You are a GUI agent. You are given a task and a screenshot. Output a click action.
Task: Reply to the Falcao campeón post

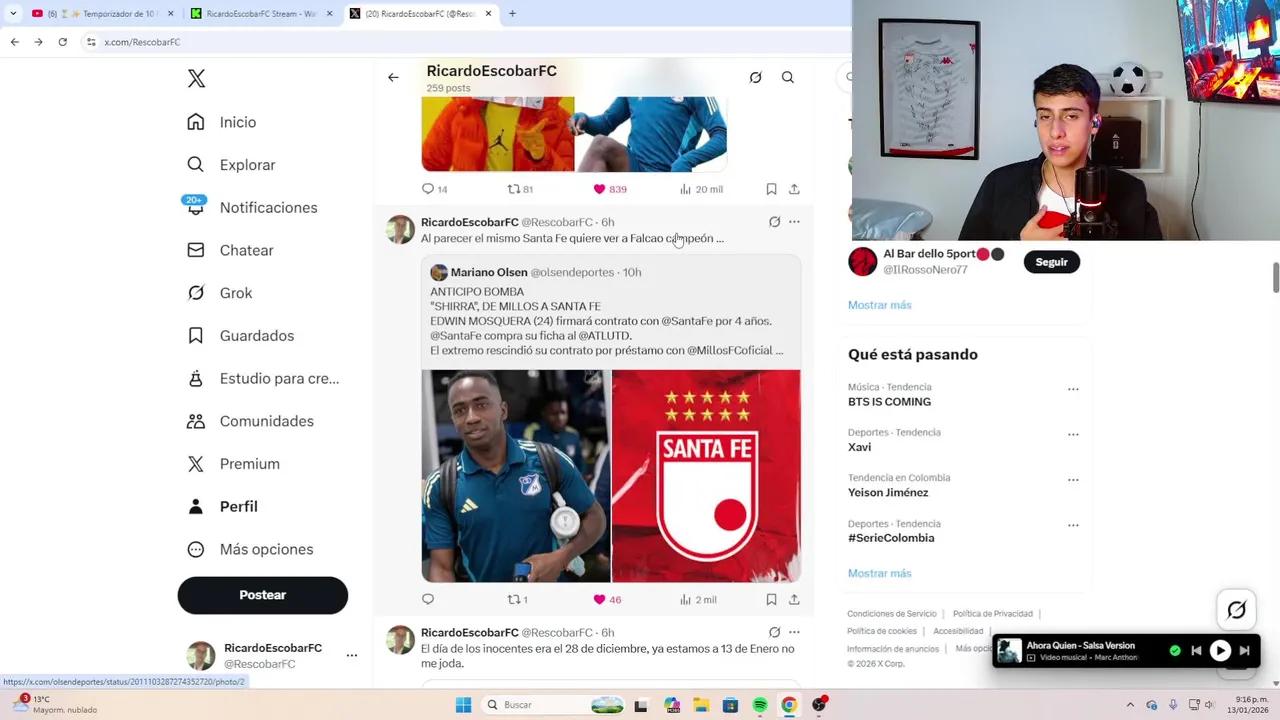pos(428,600)
